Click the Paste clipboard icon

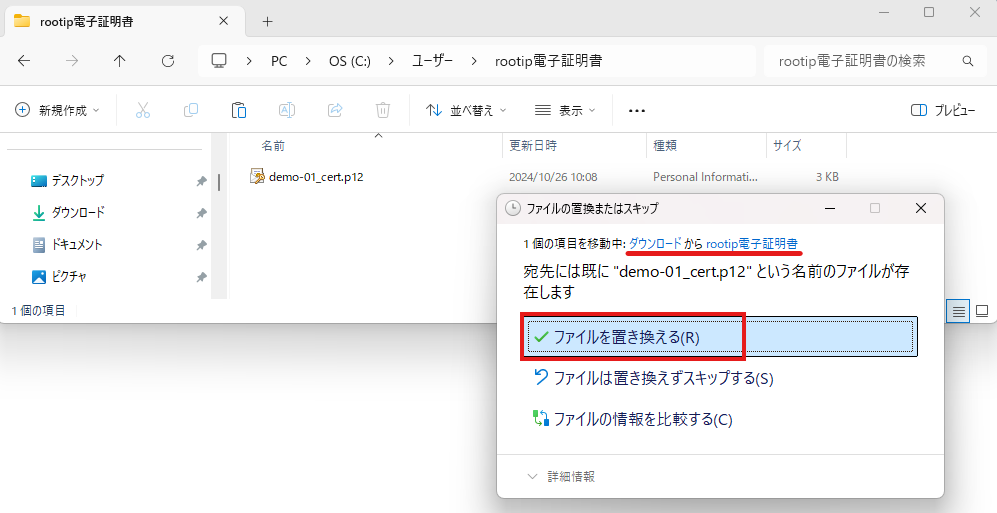pyautogui.click(x=239, y=110)
